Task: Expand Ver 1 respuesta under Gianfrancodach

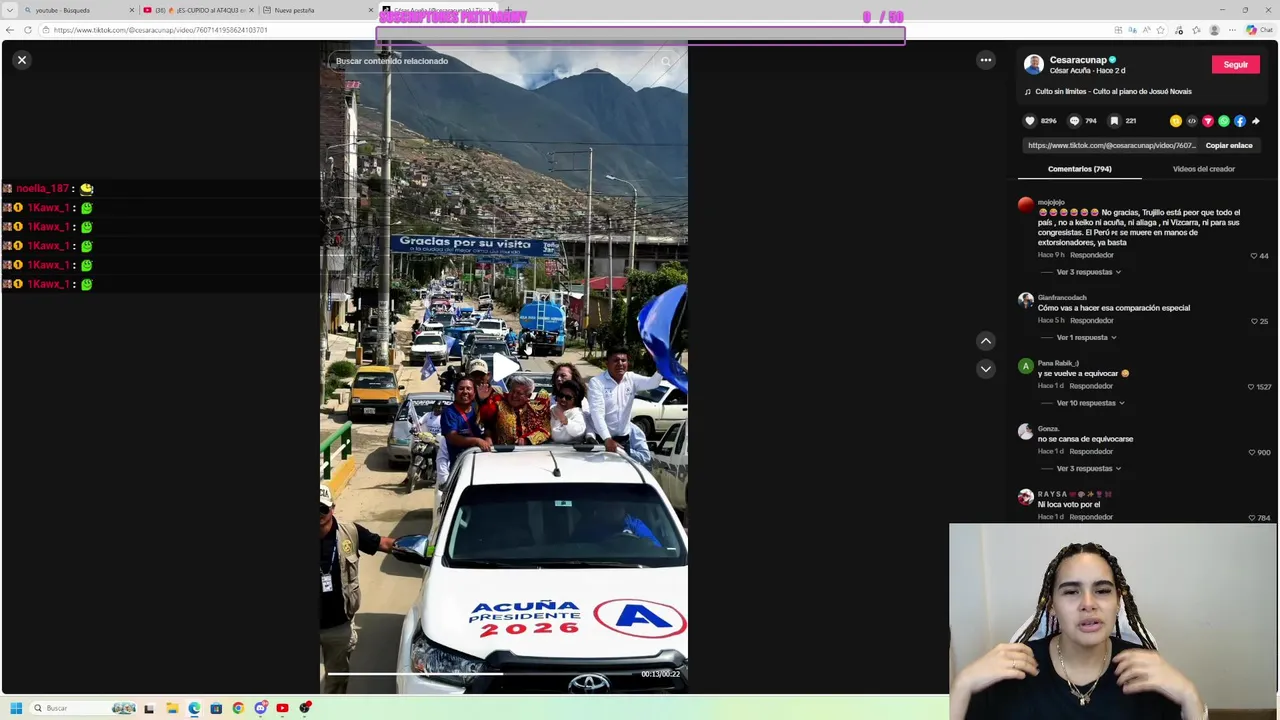Action: pos(1086,338)
